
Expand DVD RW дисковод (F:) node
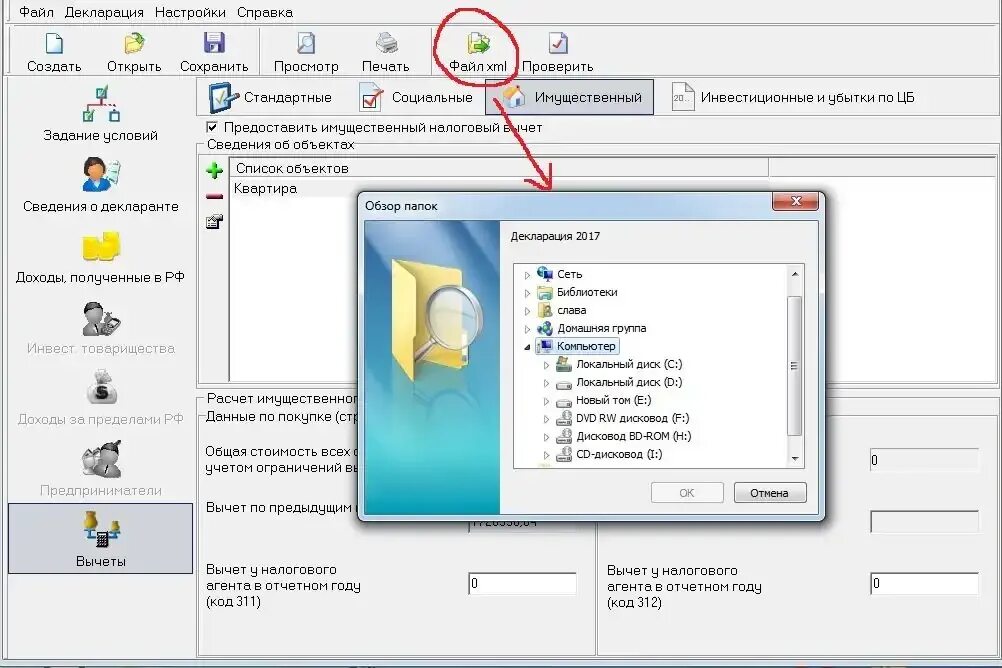(546, 419)
